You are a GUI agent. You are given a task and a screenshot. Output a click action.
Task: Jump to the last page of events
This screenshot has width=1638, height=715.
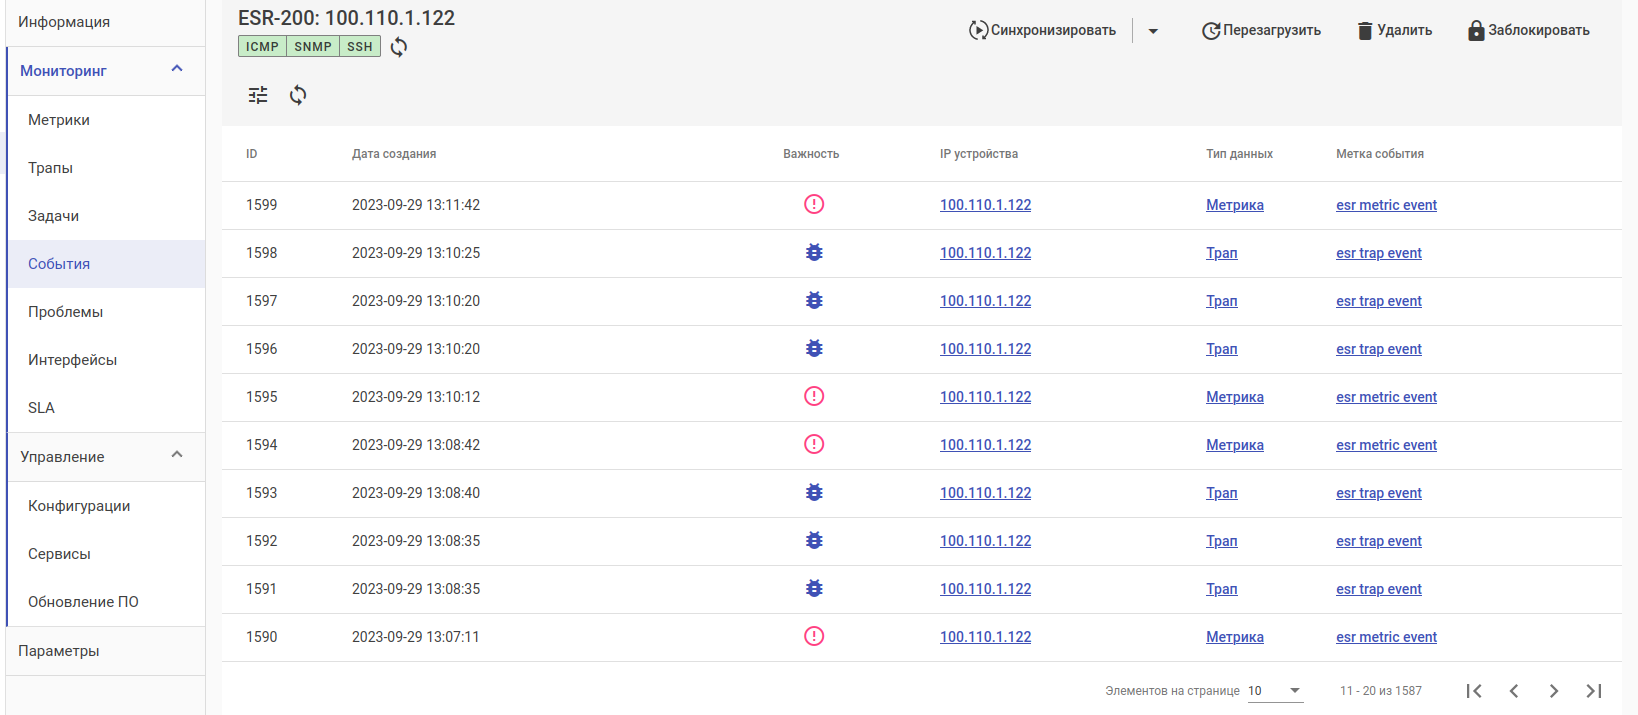point(1593,691)
